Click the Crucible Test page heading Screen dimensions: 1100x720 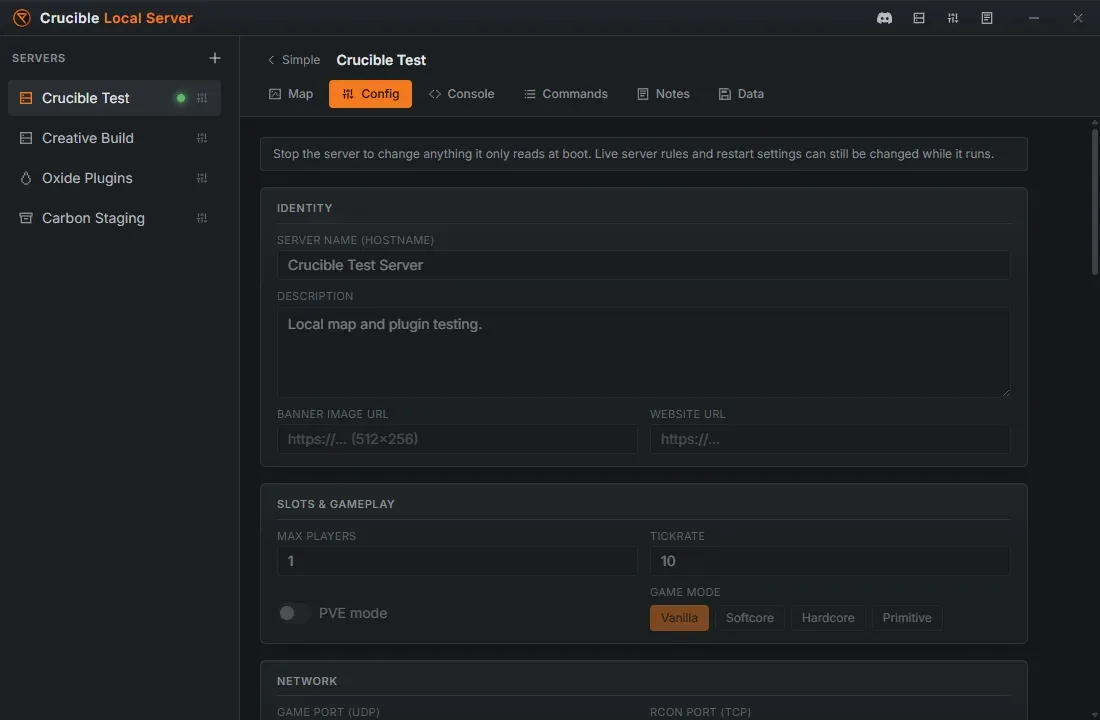coord(381,60)
